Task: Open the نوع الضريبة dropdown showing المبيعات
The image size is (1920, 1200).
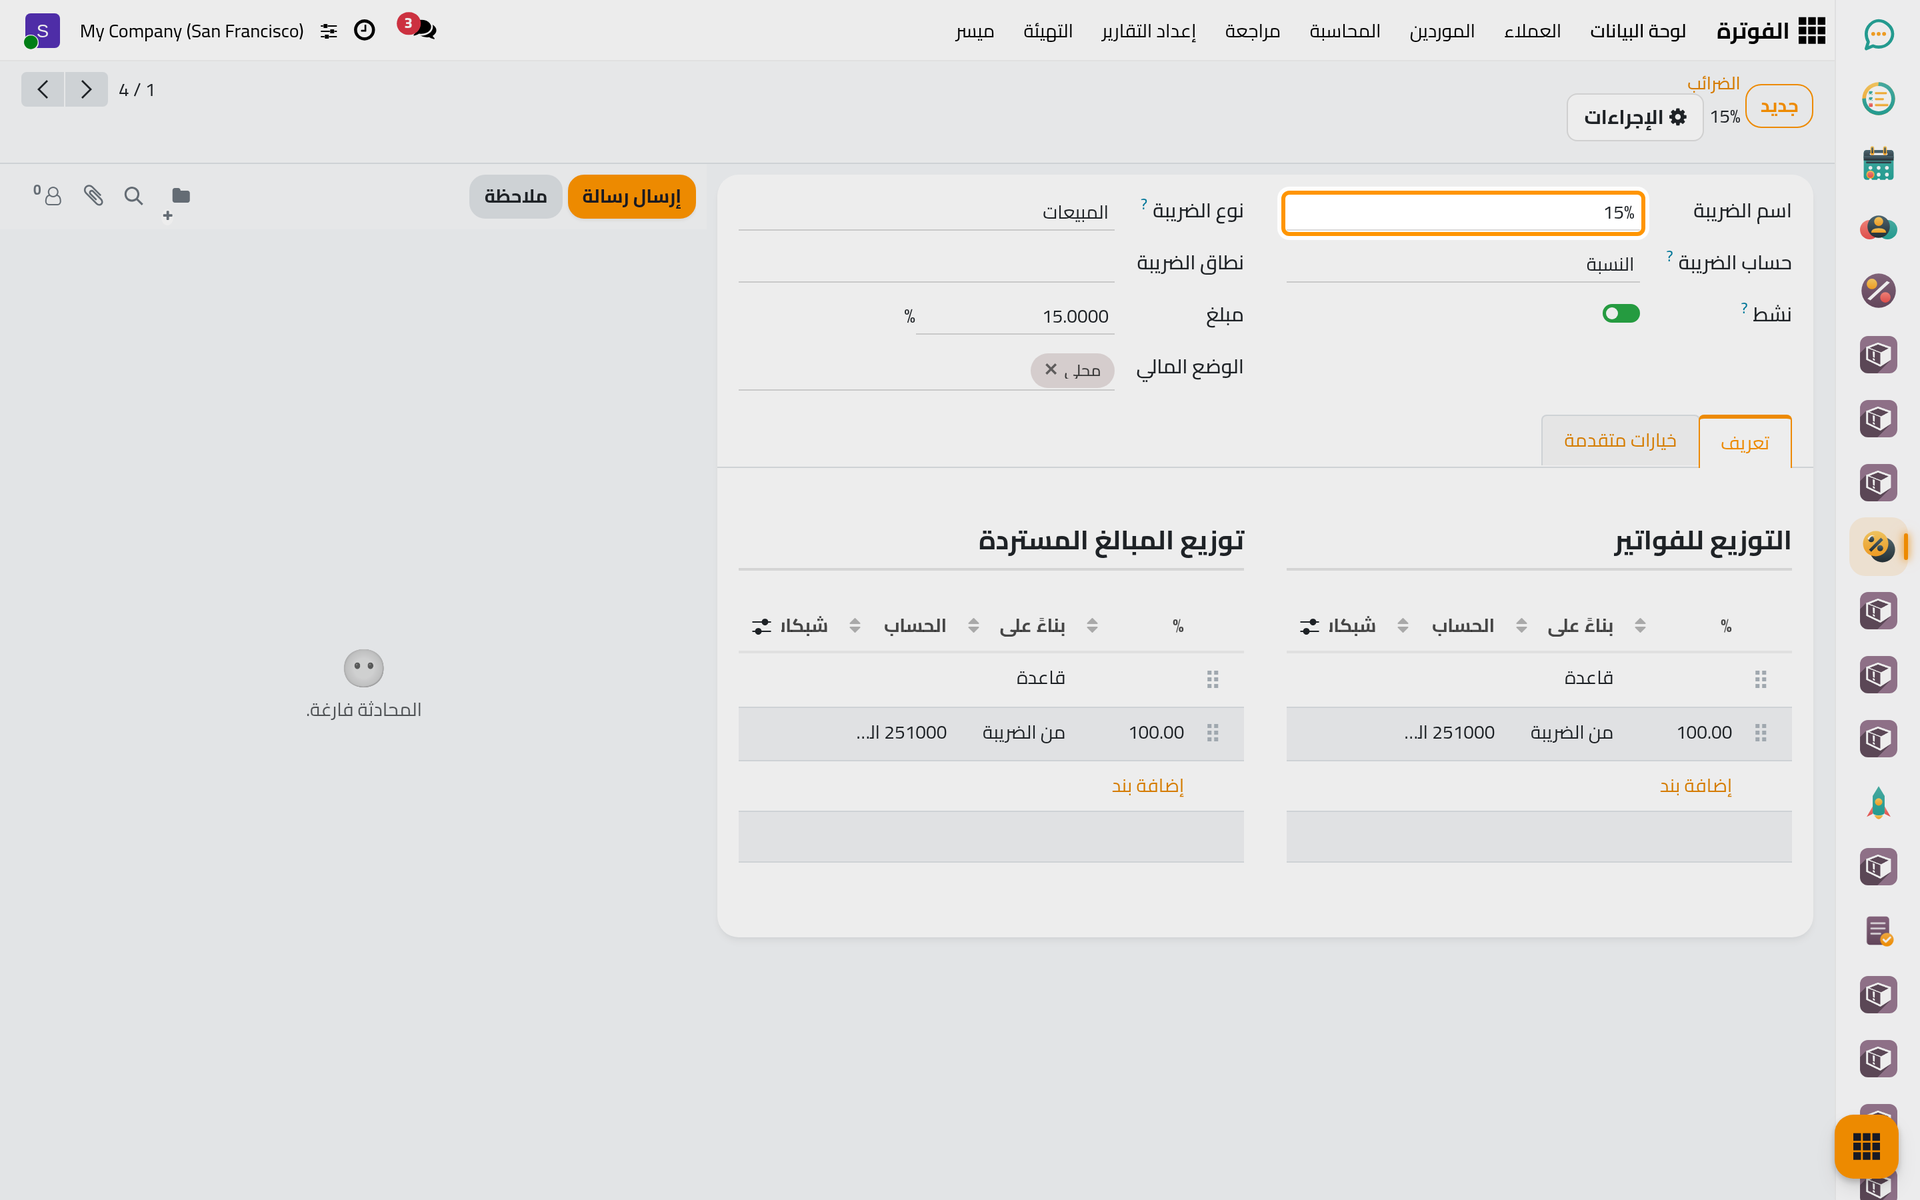Action: 926,212
